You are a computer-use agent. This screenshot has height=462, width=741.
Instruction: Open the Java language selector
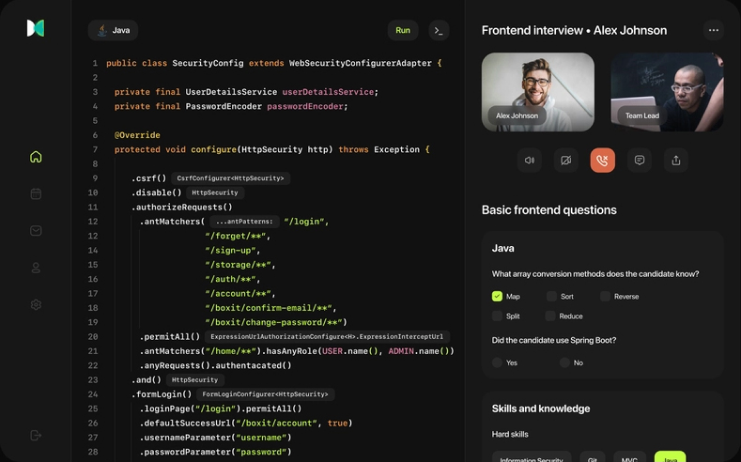click(113, 30)
